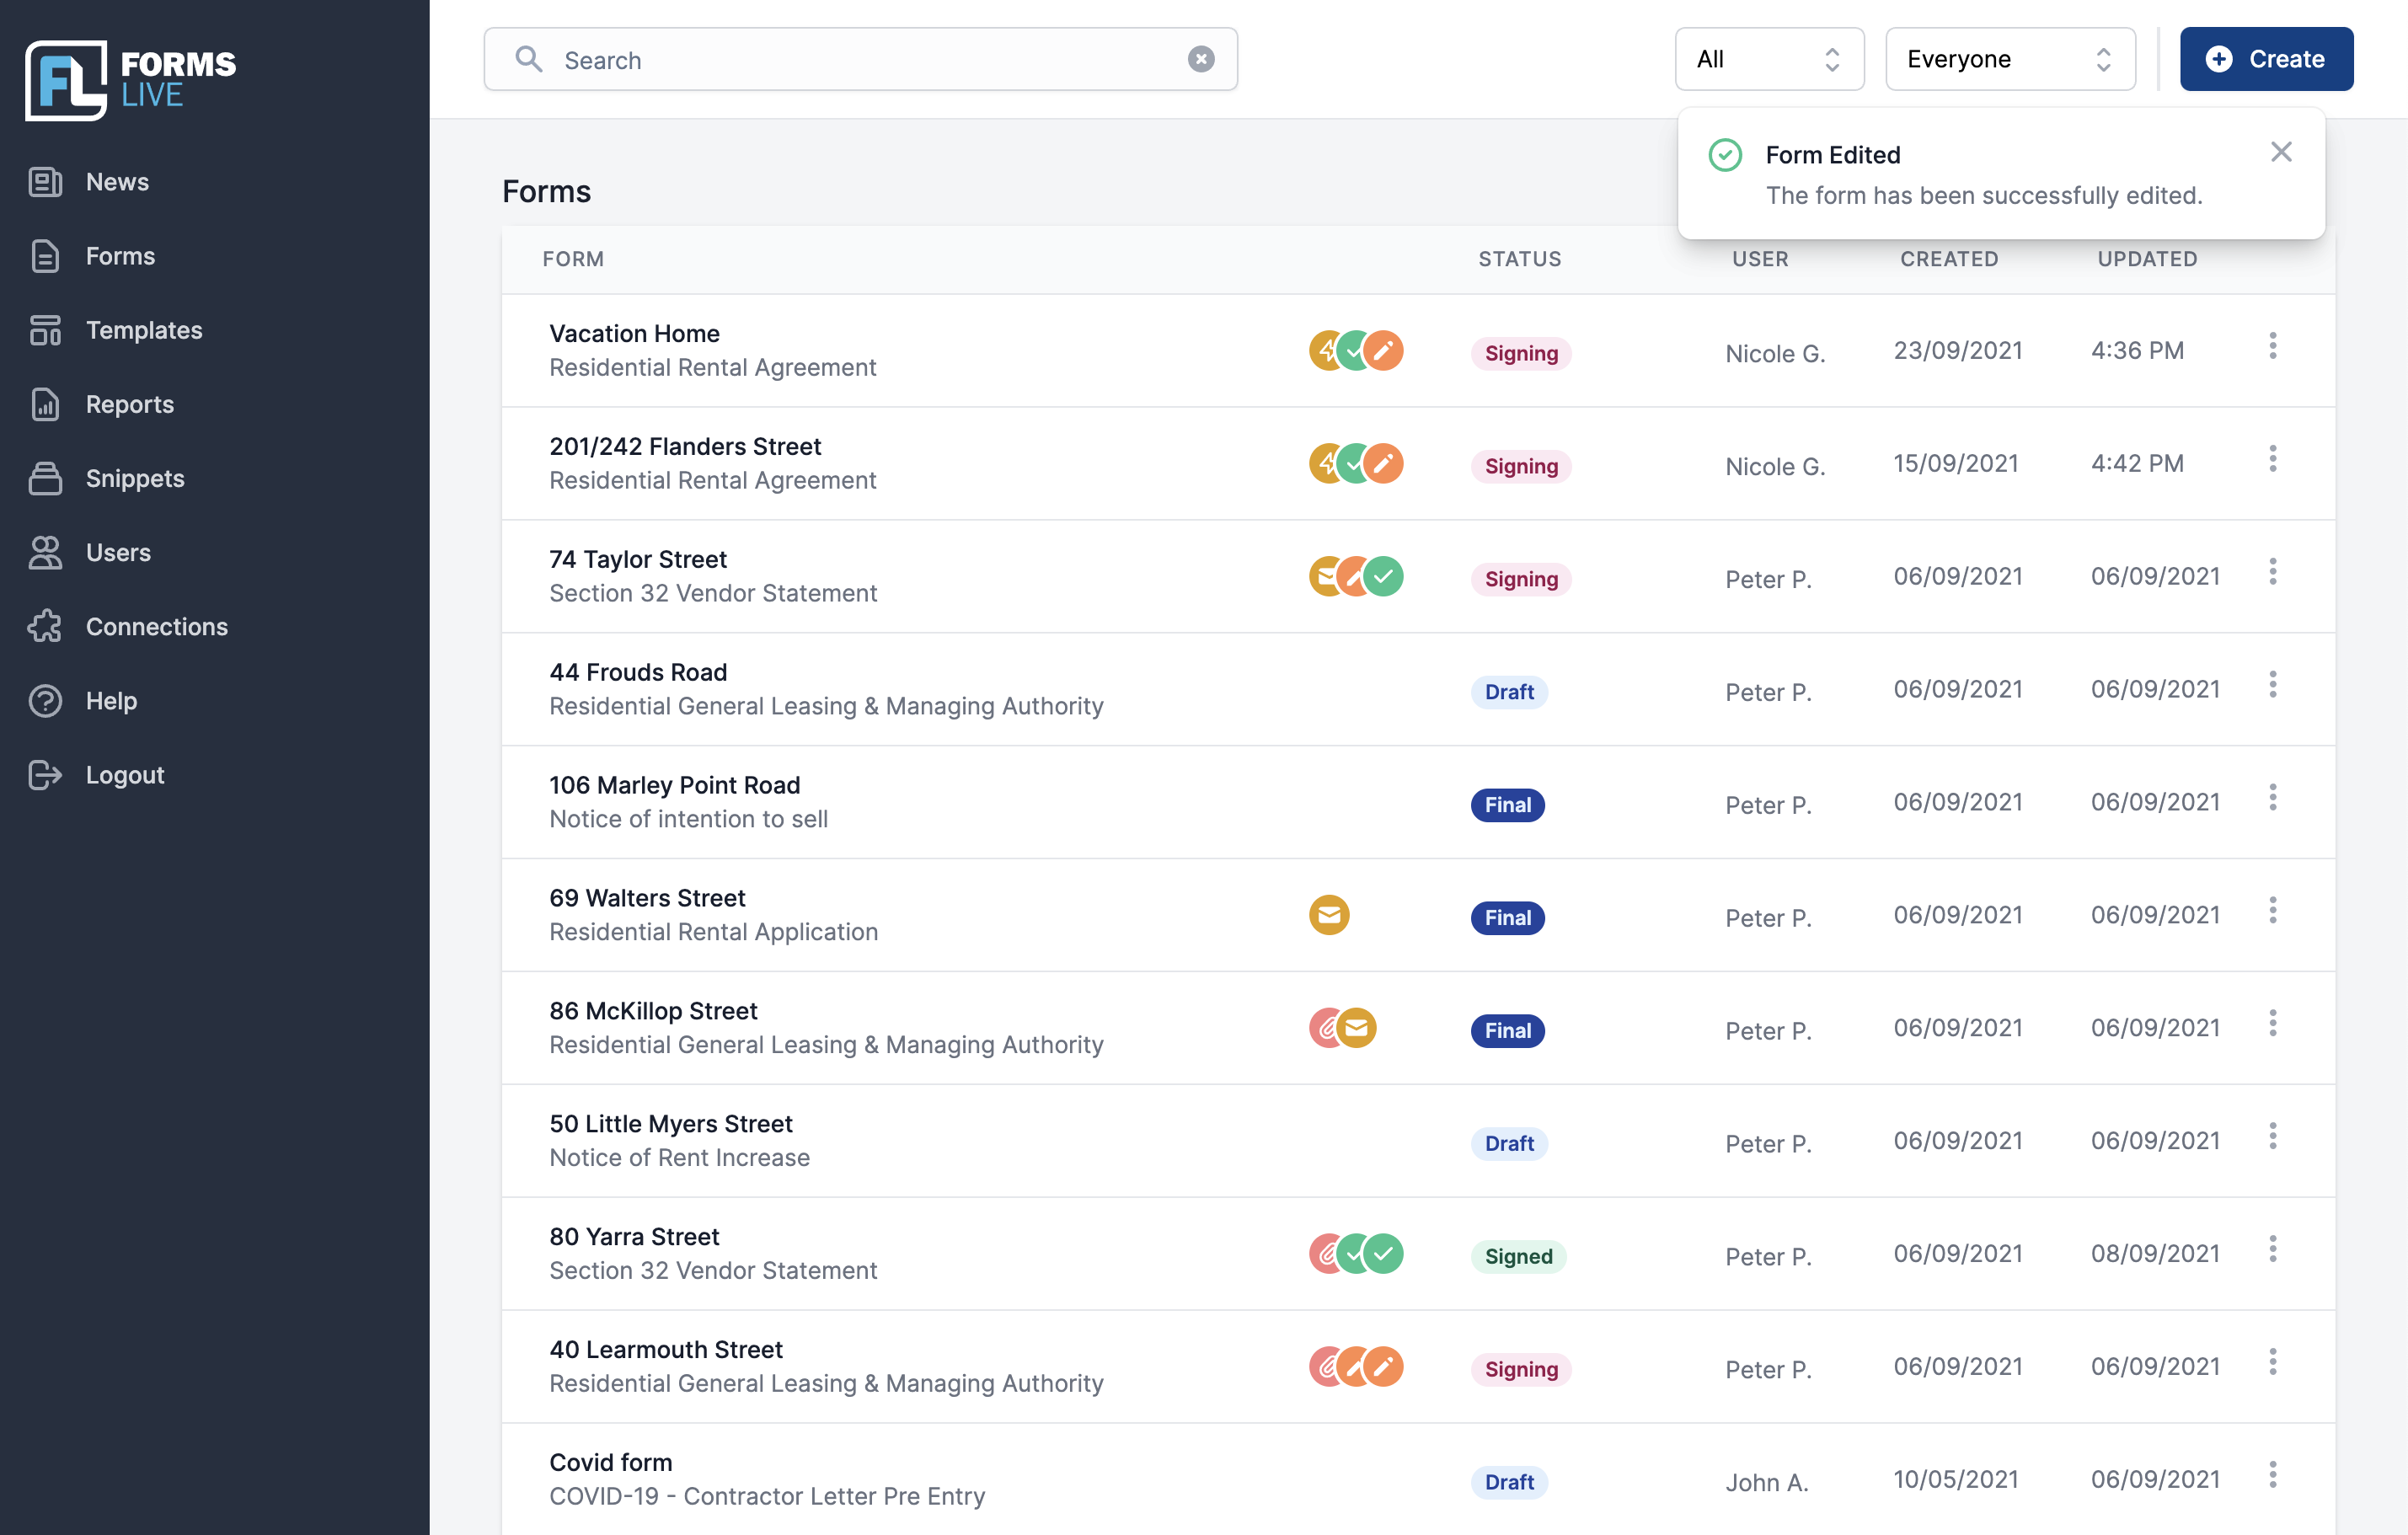Close the Form Edited success notification
Image resolution: width=2408 pixels, height=1535 pixels.
2280,151
